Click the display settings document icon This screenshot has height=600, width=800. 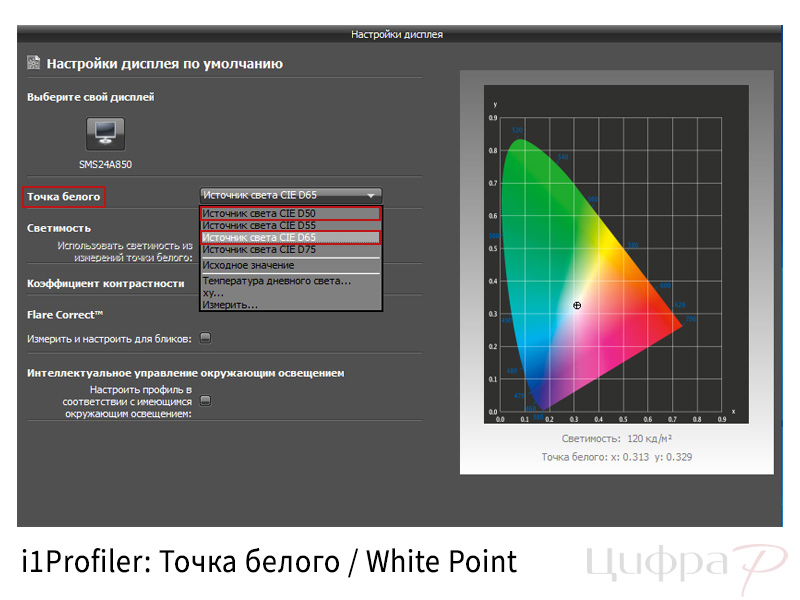(x=34, y=63)
